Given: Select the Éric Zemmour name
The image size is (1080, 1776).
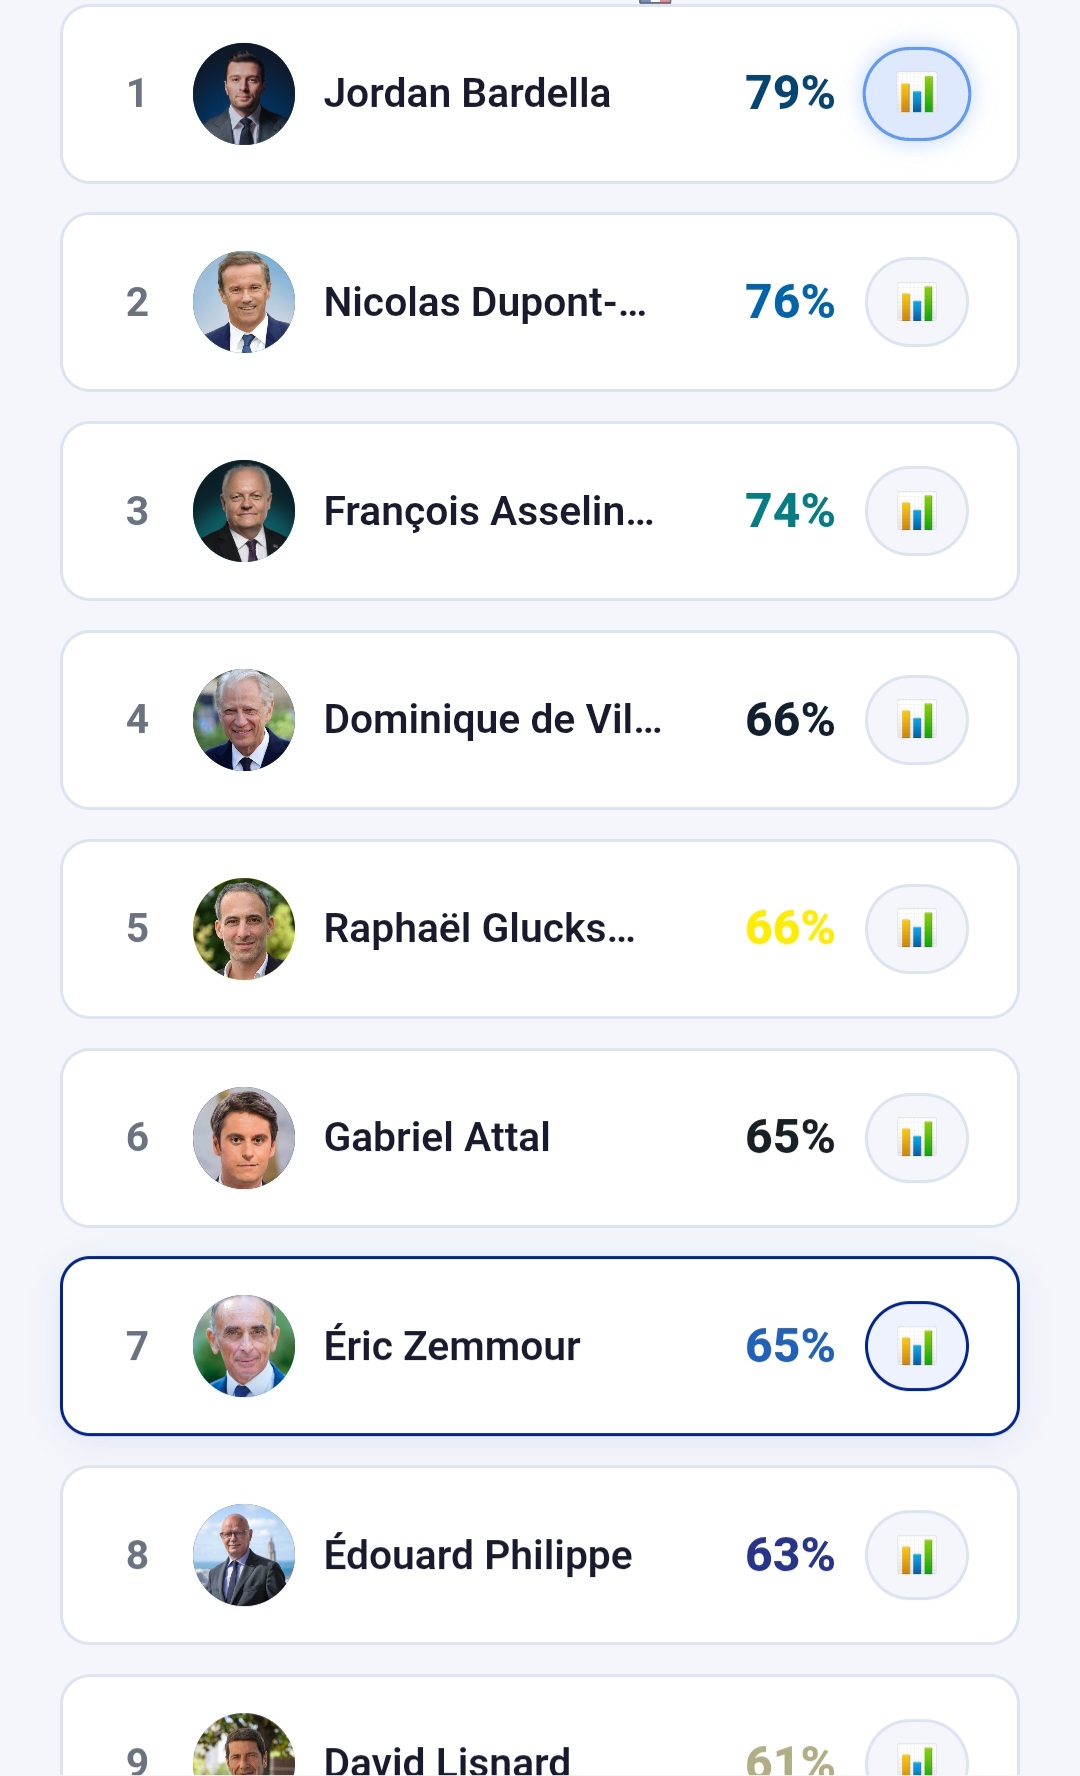Looking at the screenshot, I should [x=452, y=1346].
